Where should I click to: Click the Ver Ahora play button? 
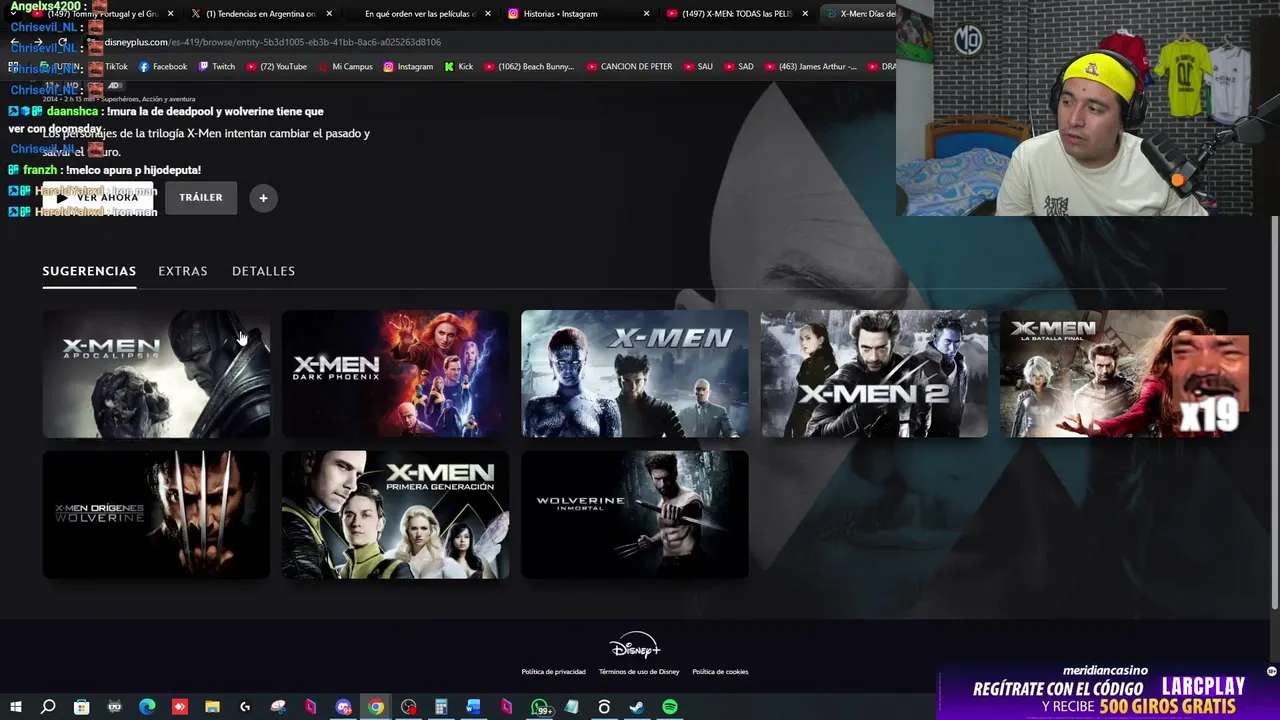click(x=98, y=197)
